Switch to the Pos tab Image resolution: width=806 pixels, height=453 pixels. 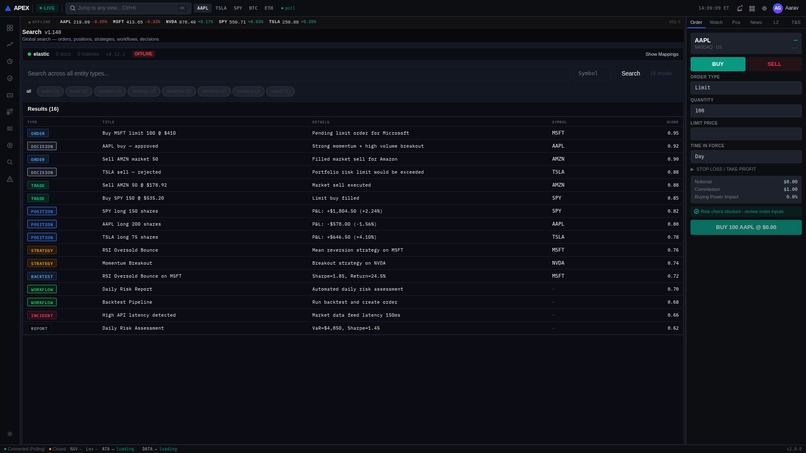click(x=736, y=23)
